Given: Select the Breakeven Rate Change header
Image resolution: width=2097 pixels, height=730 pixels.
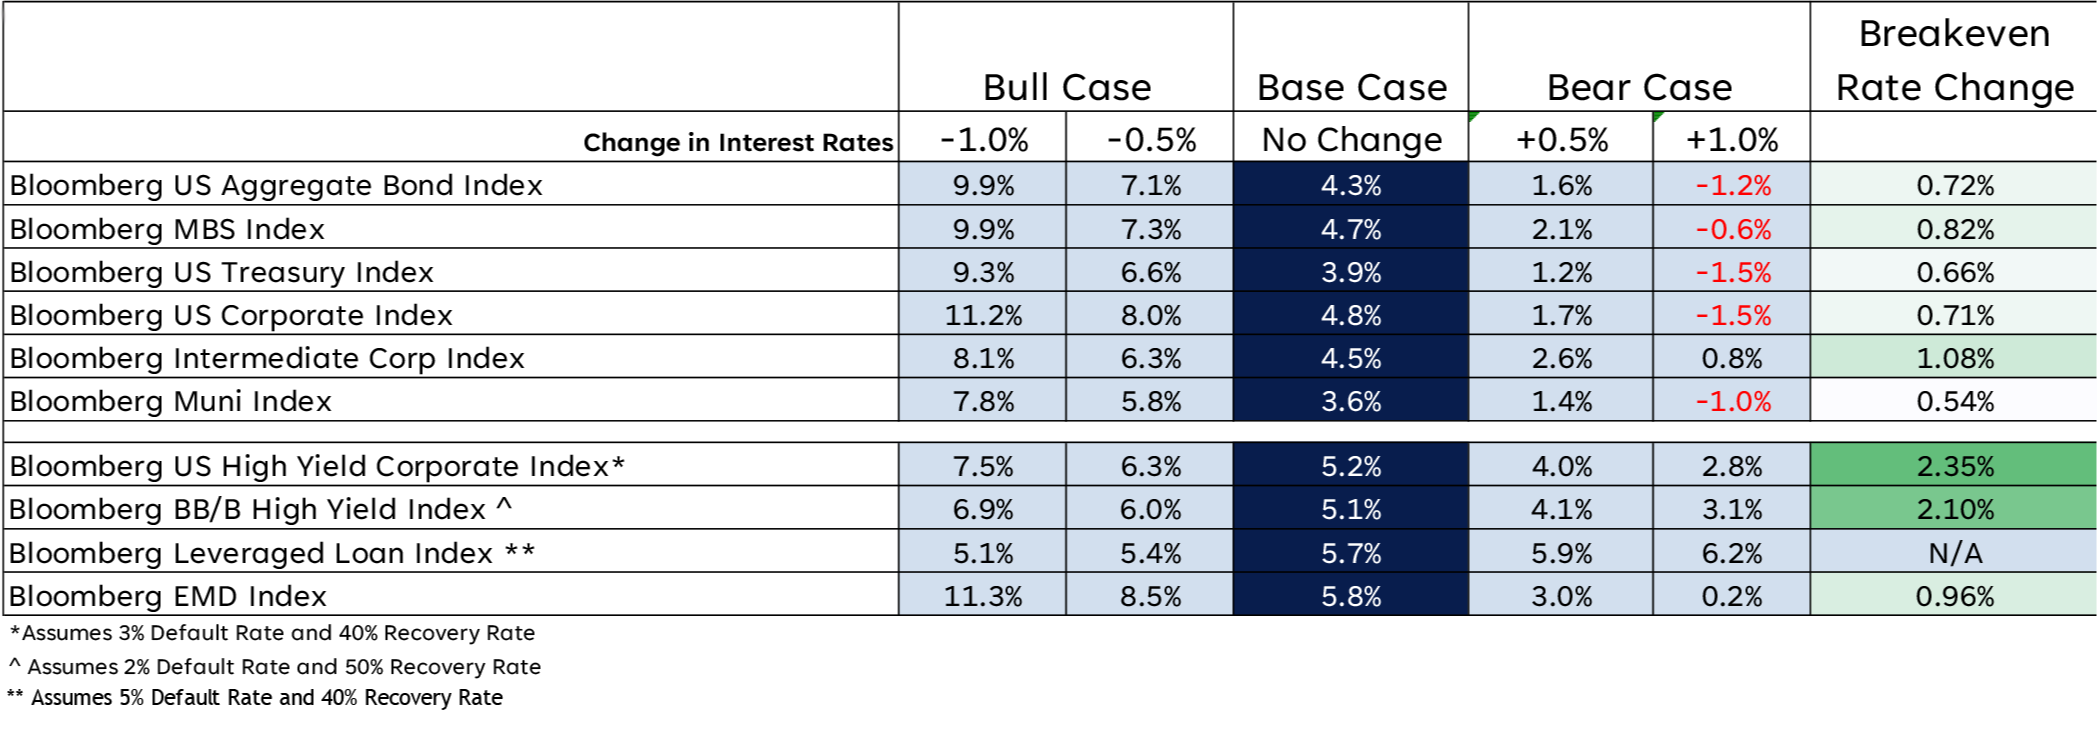Looking at the screenshot, I should pyautogui.click(x=1954, y=60).
